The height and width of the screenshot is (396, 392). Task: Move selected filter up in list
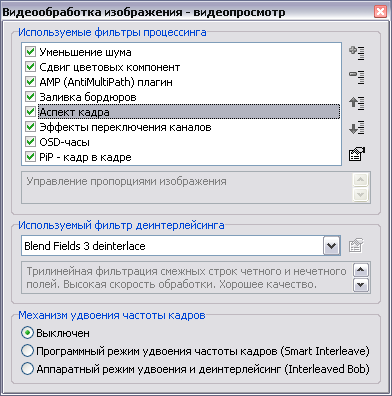(x=357, y=103)
